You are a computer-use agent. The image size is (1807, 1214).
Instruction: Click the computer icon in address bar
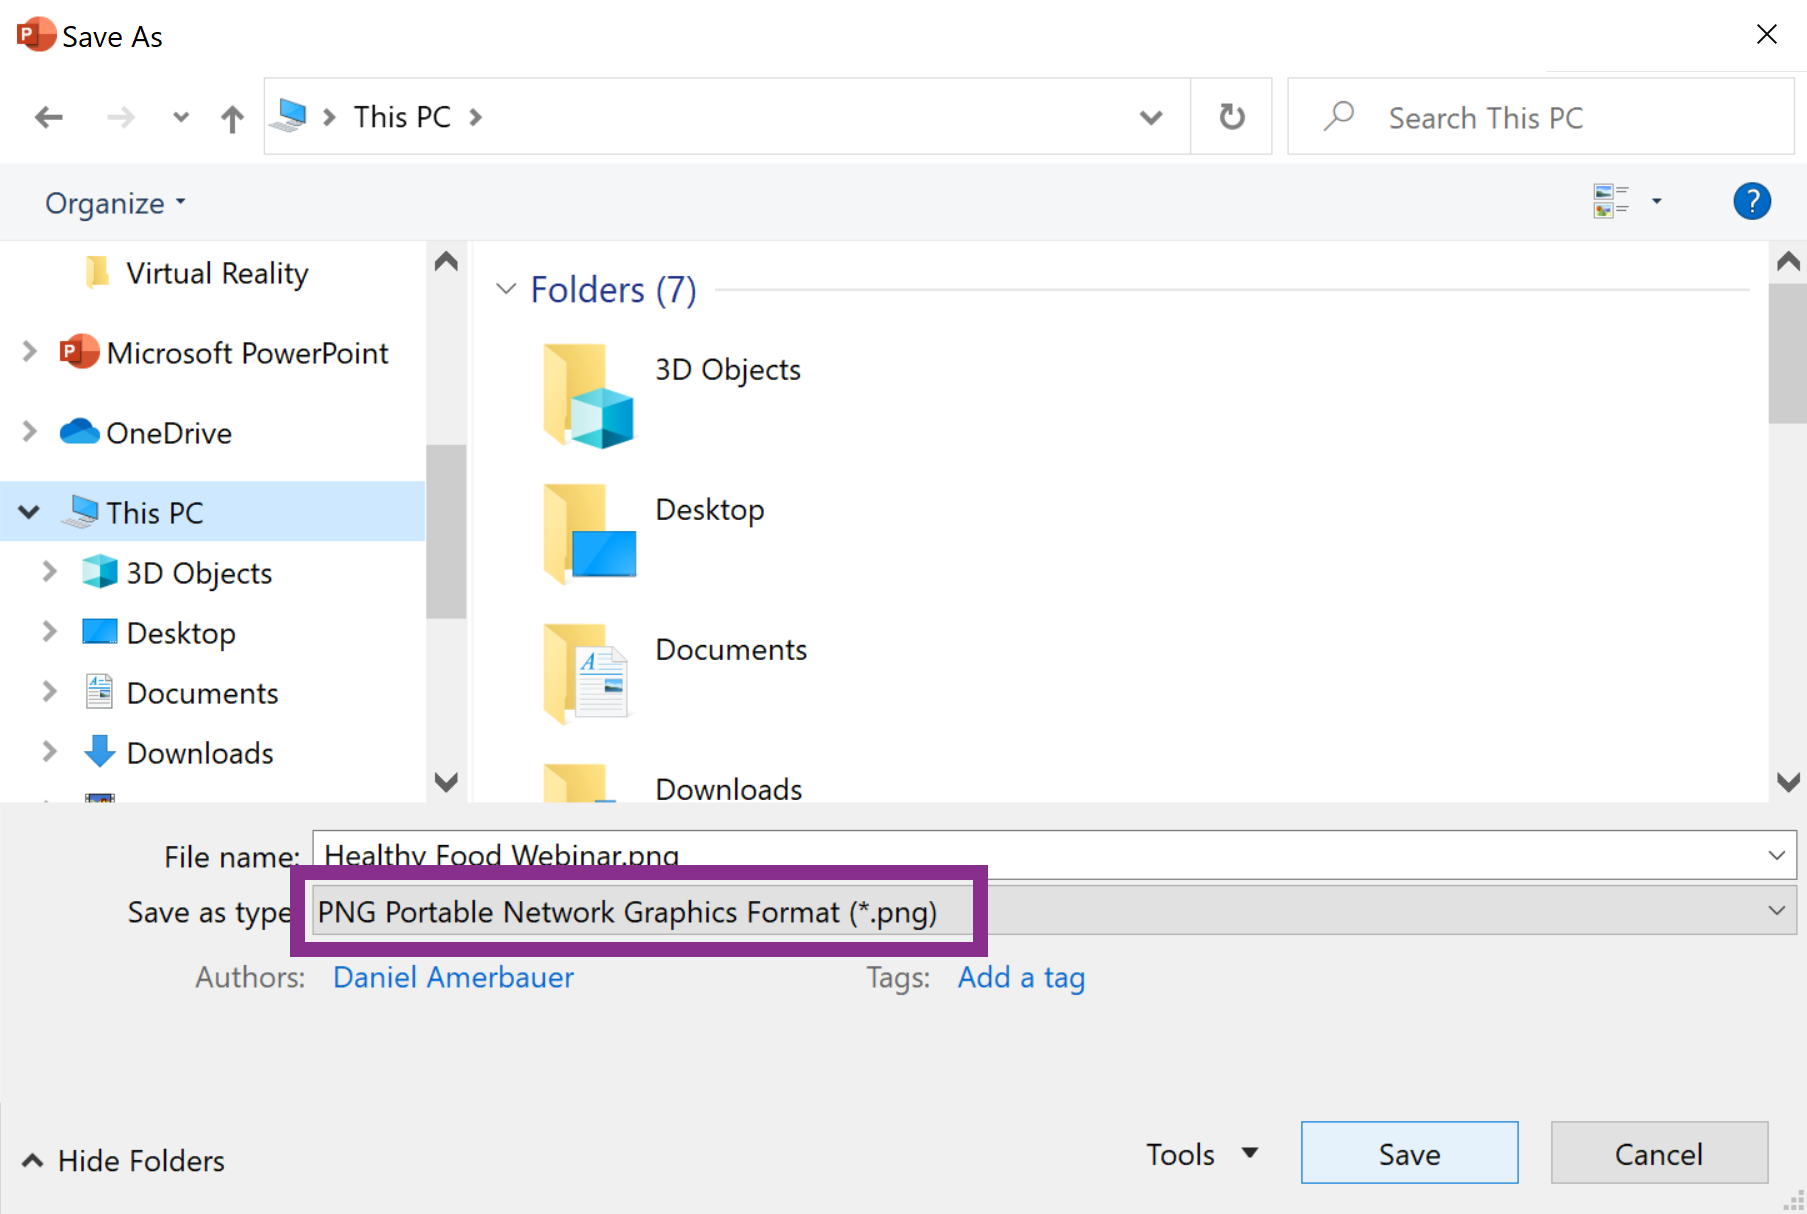click(x=289, y=116)
